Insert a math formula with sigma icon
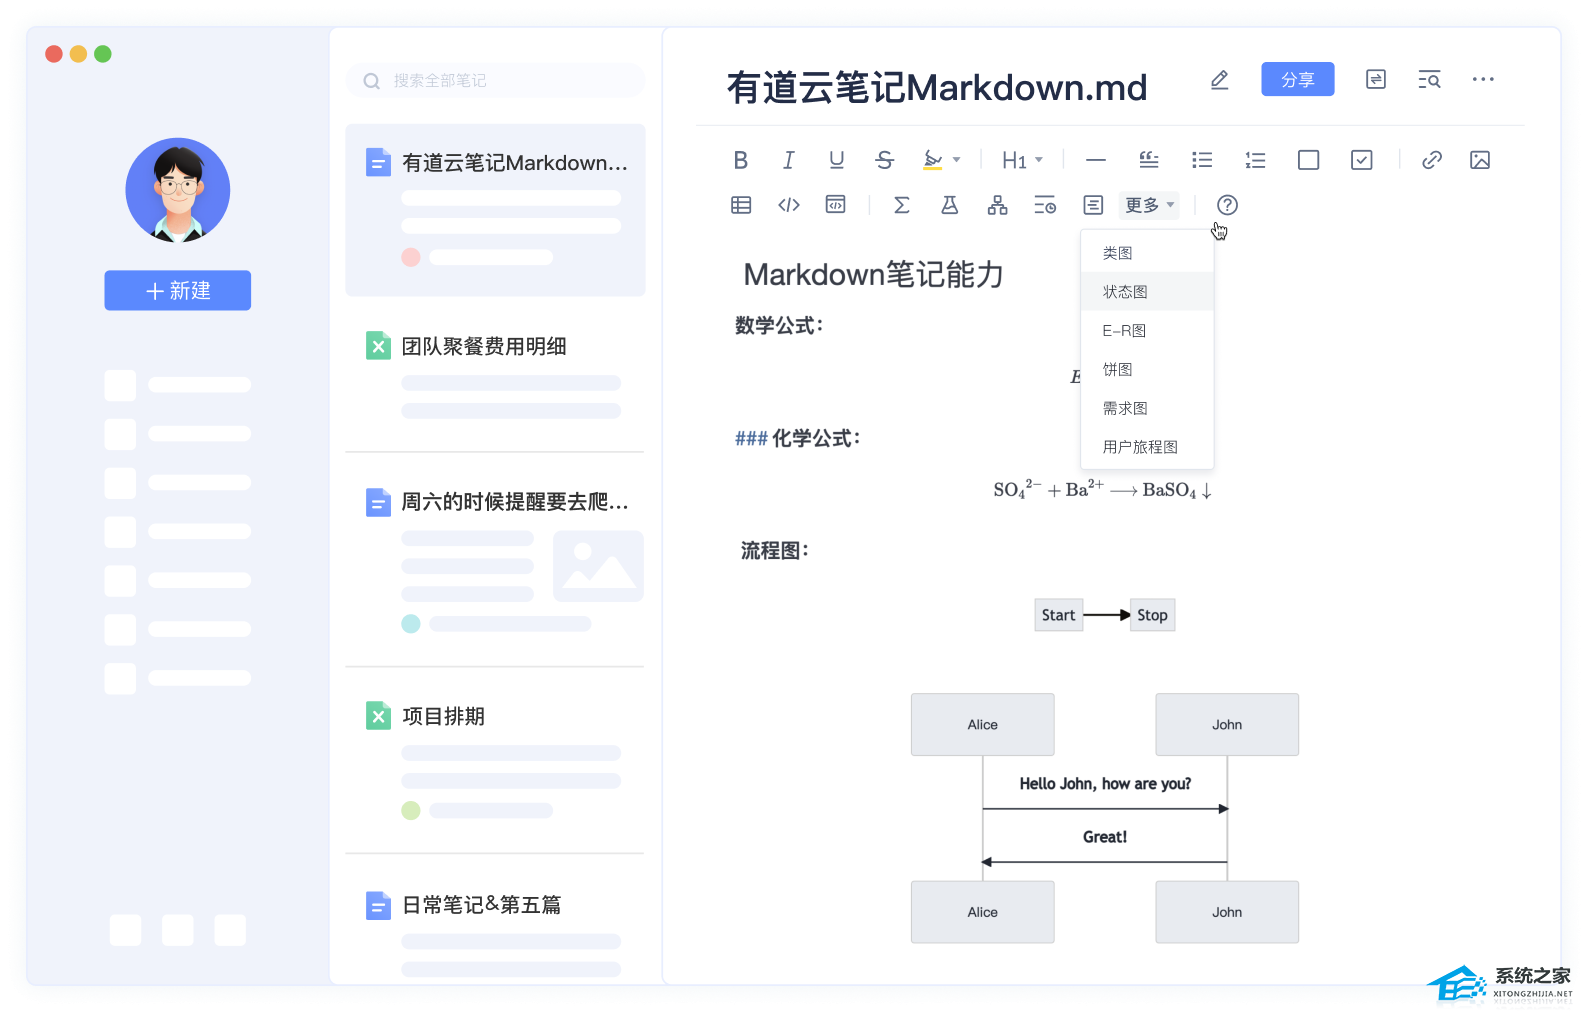This screenshot has width=1588, height=1012. 901,205
